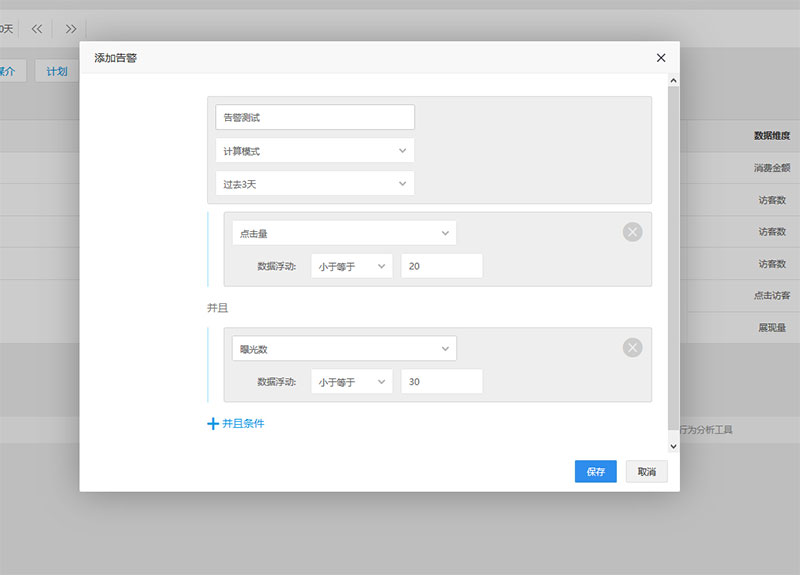The image size is (800, 575).
Task: Click the threshold field with value 20
Action: tap(442, 266)
